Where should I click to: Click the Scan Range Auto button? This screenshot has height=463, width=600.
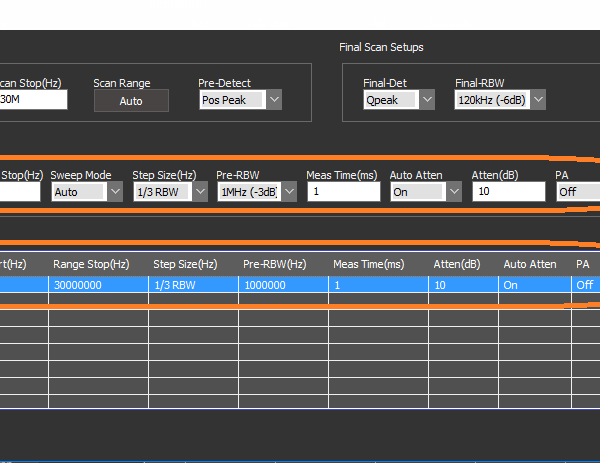(x=131, y=101)
